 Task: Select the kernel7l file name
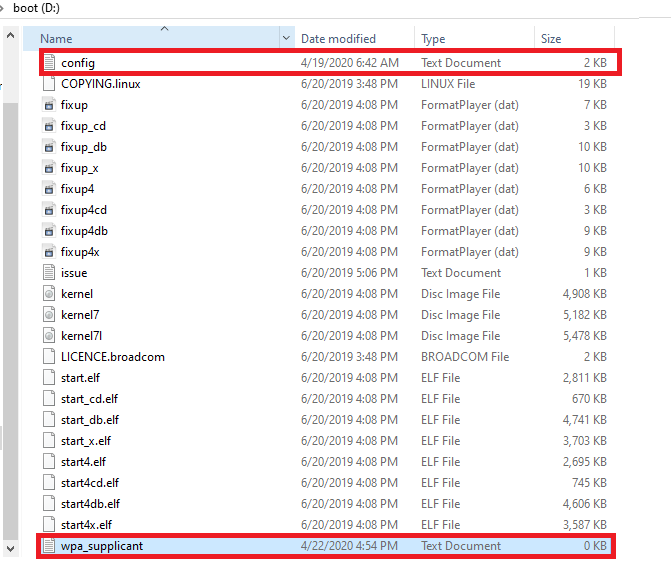pos(81,336)
